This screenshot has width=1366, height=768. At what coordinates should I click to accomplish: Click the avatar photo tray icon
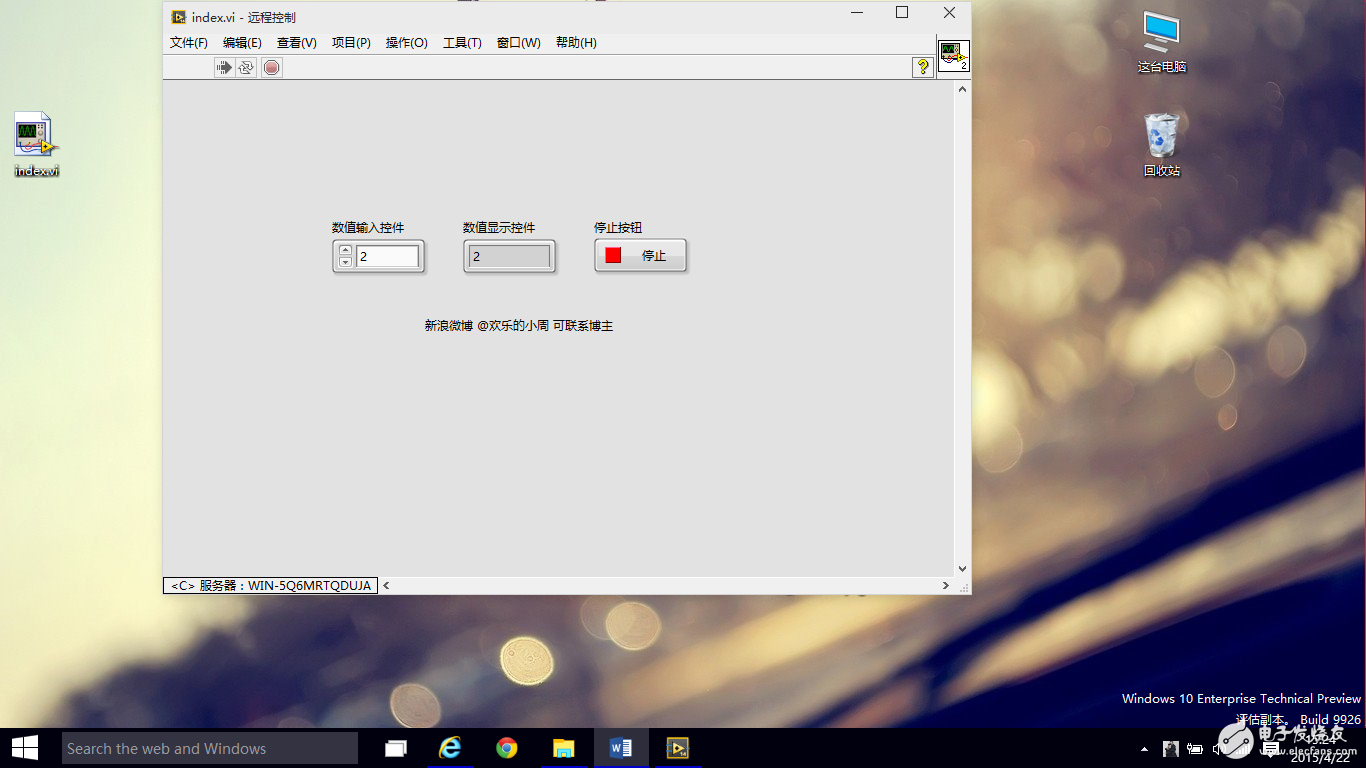[x=1171, y=748]
